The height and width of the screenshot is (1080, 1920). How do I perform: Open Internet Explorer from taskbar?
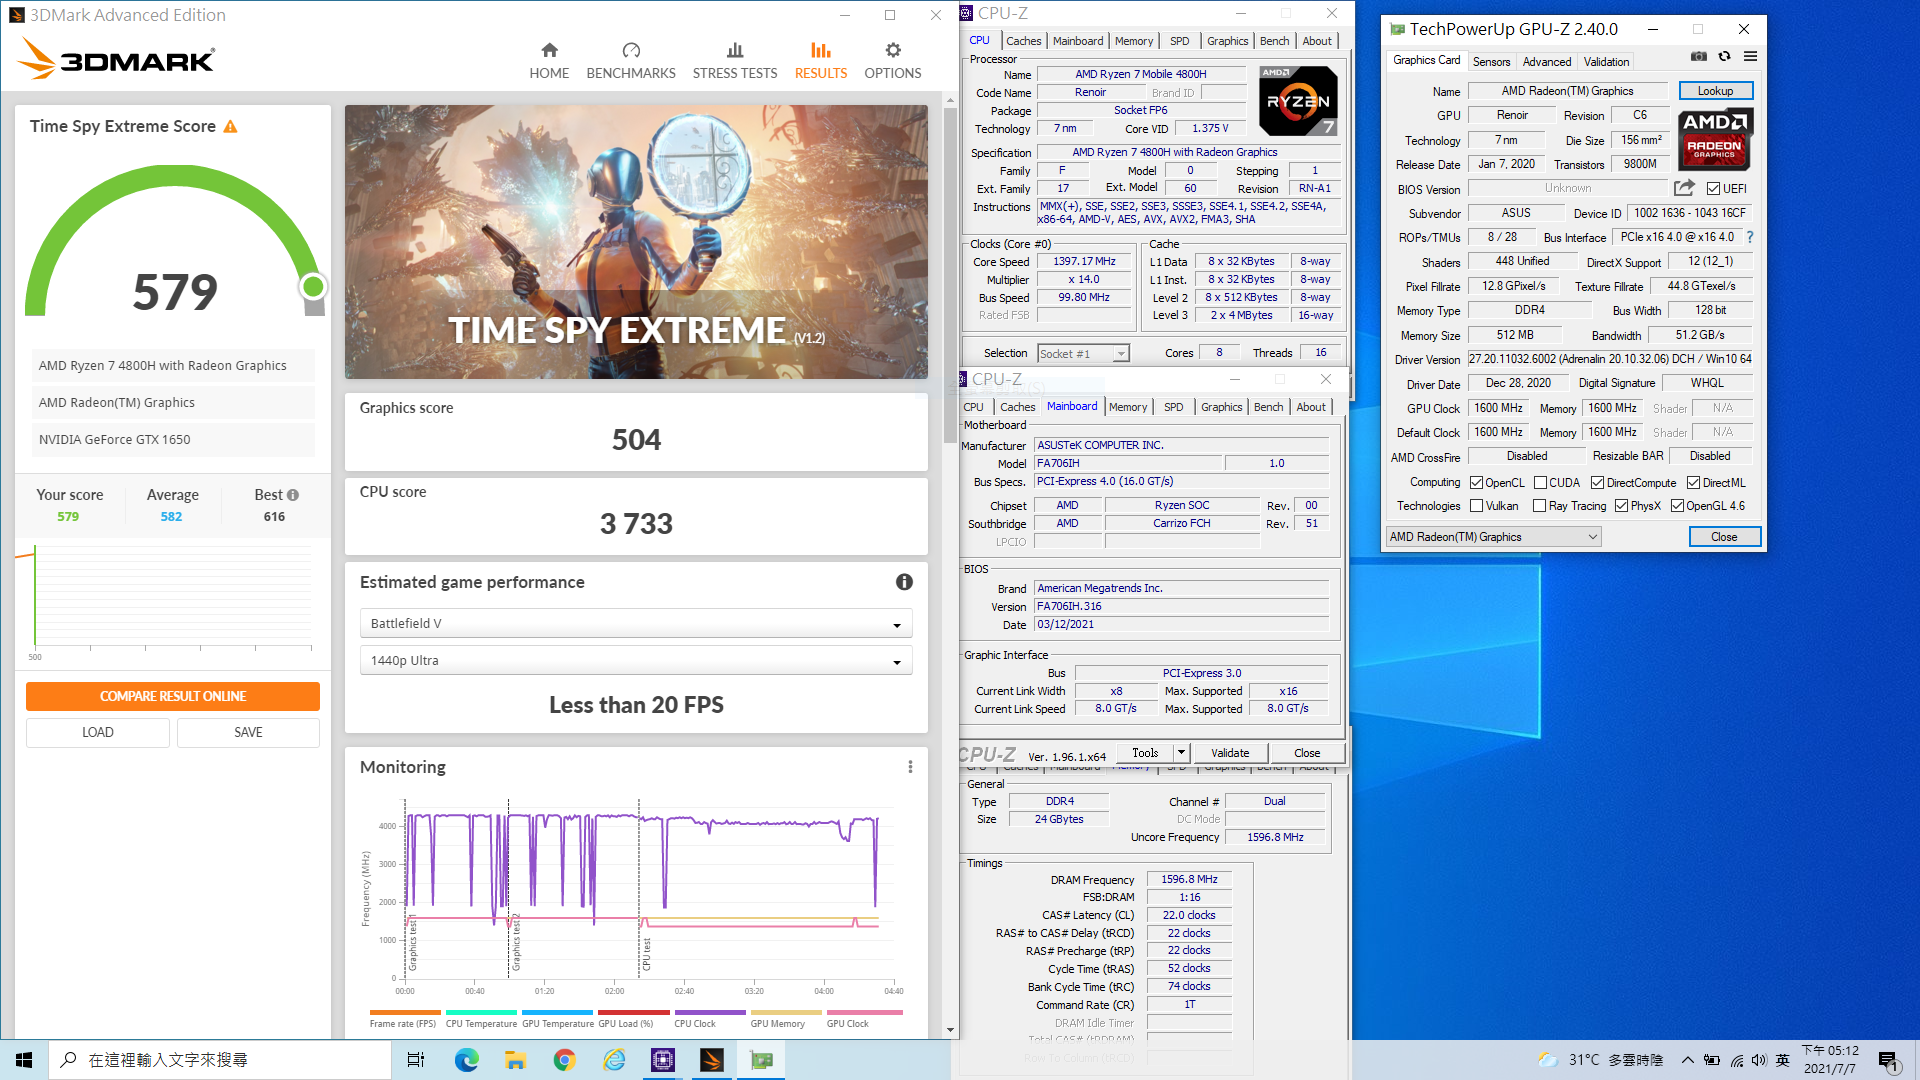[614, 1060]
